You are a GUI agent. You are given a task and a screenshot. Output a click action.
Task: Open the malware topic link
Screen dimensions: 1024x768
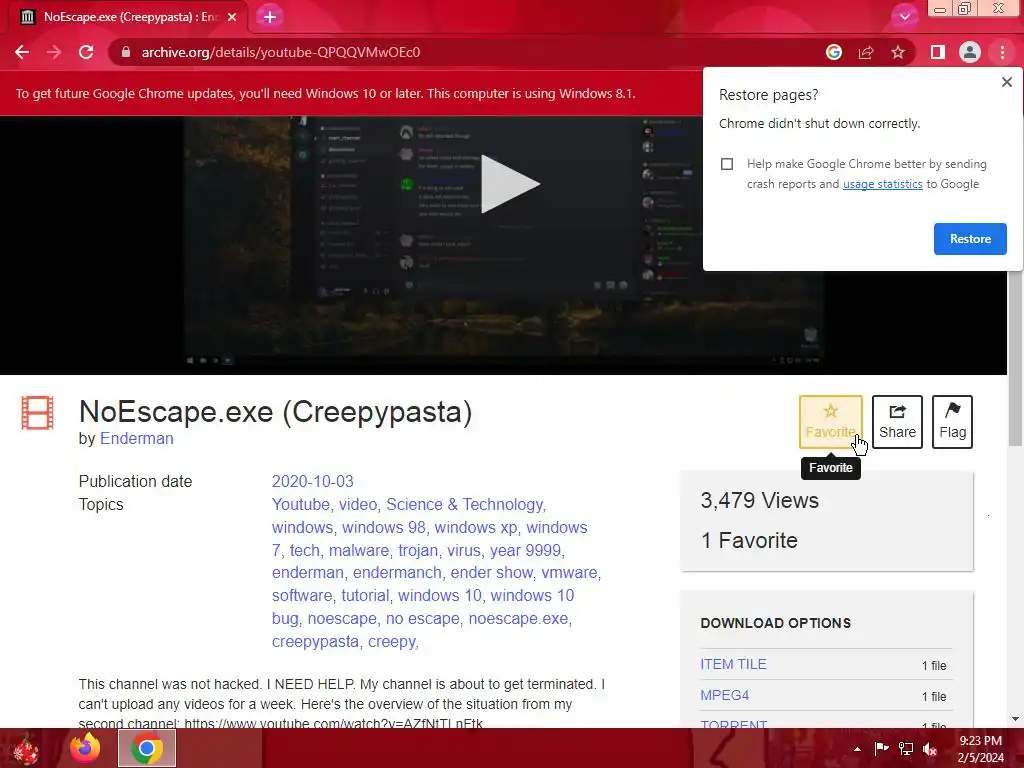coord(359,551)
